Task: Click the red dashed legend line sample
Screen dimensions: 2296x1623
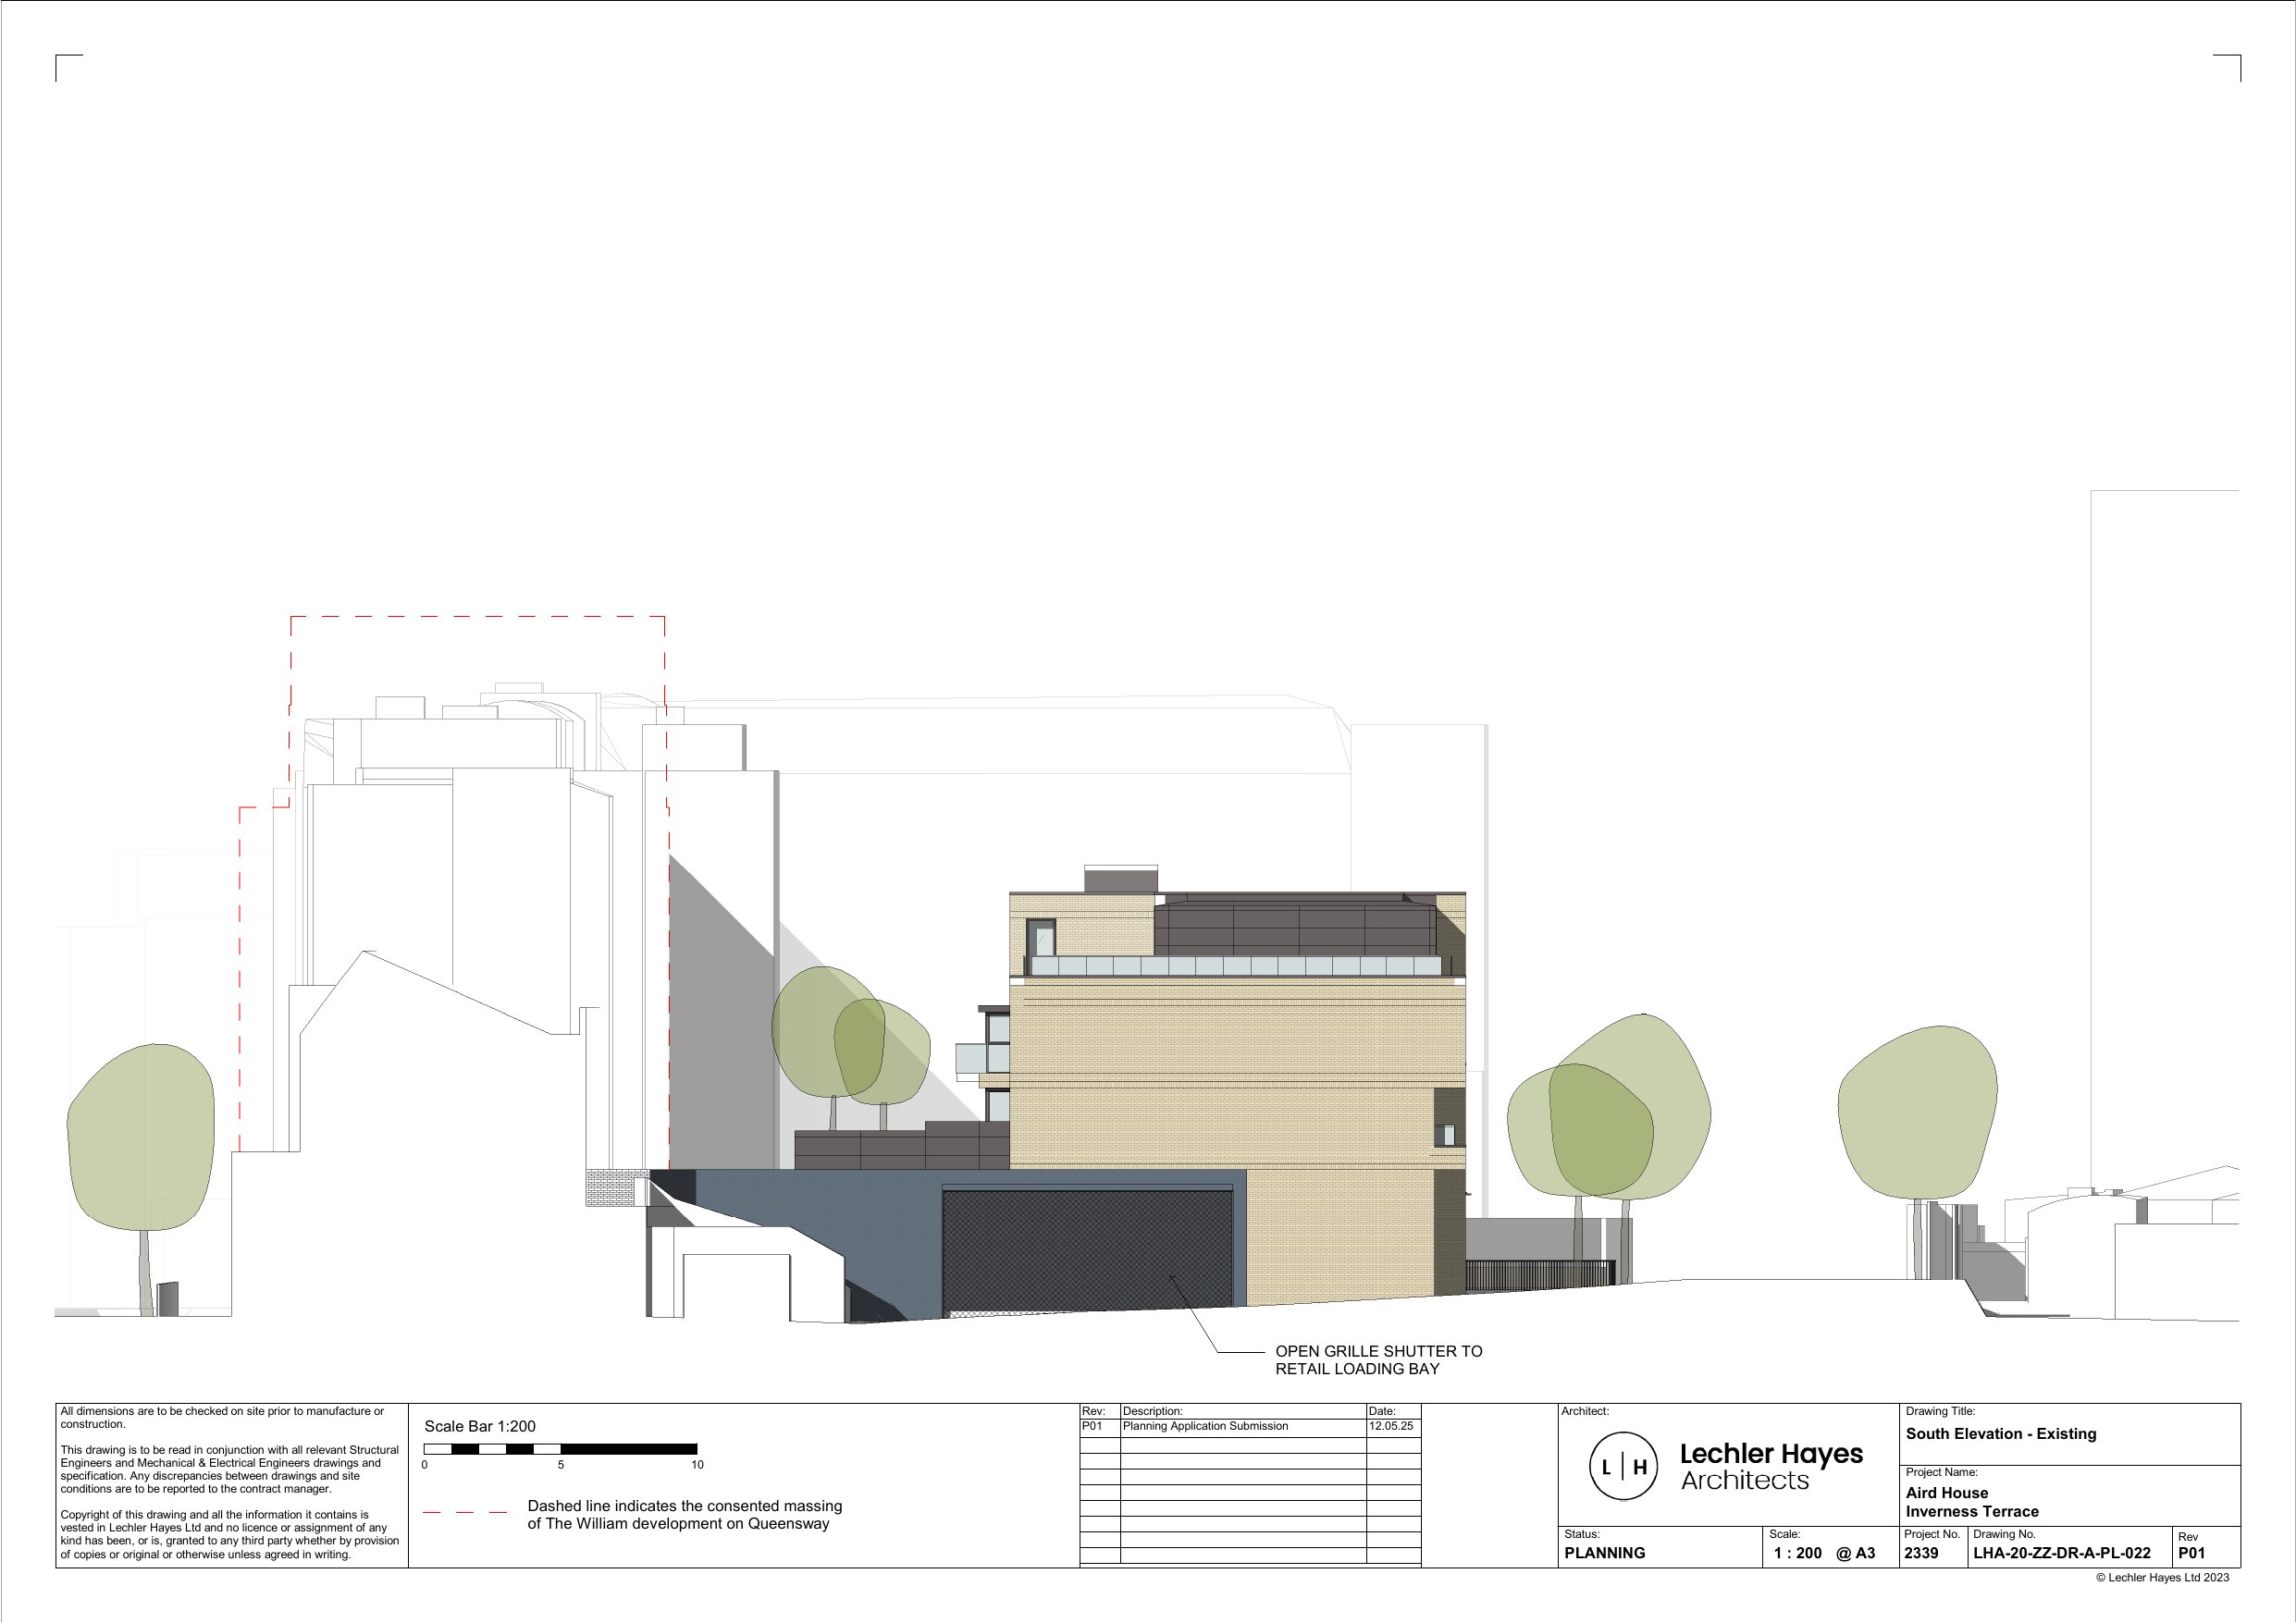Action: (464, 1513)
